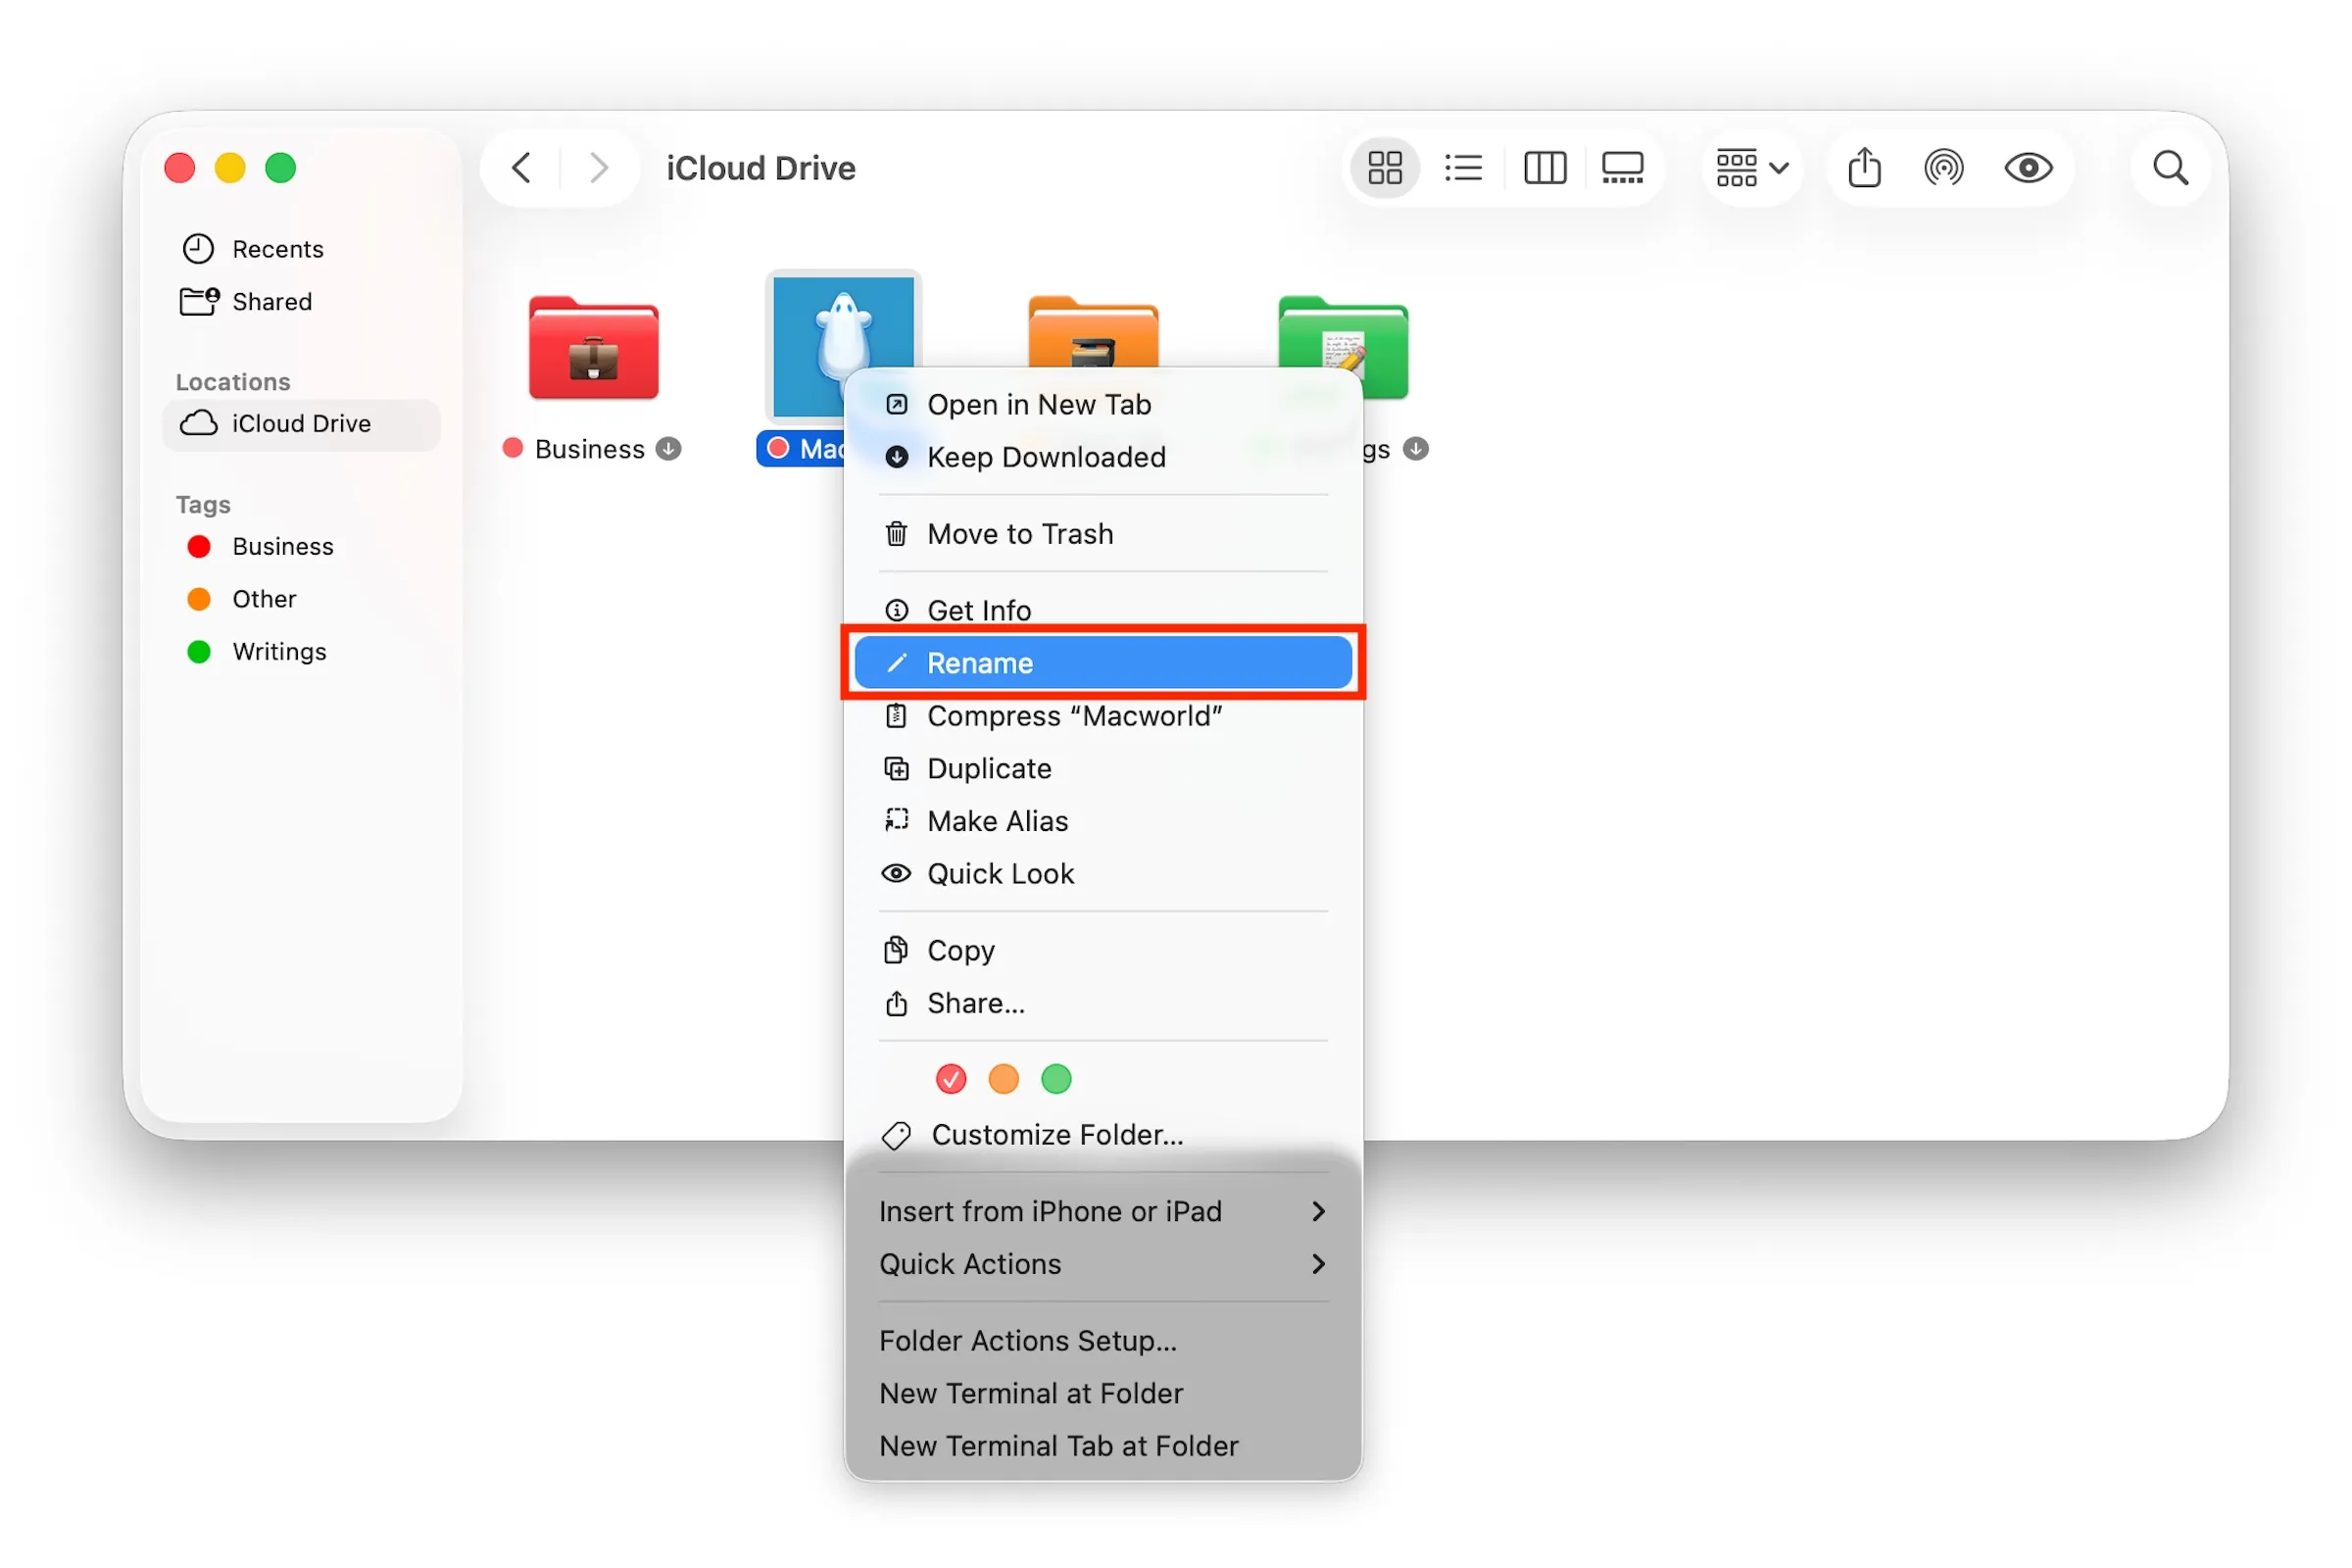The width and height of the screenshot is (2352, 1568).
Task: Switch to gallery view
Action: (x=1622, y=167)
